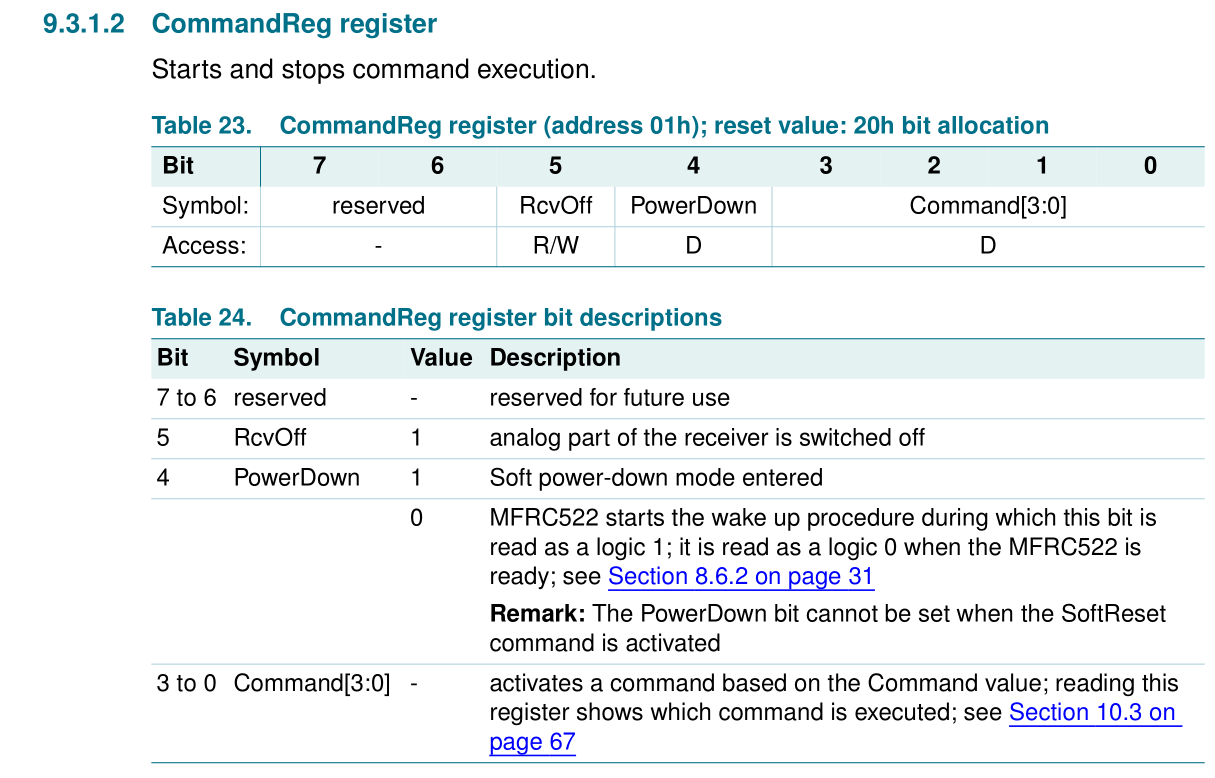Image resolution: width=1215 pixels, height=778 pixels.
Task: Click the "Soft power-down mode entered" description
Action: point(656,478)
